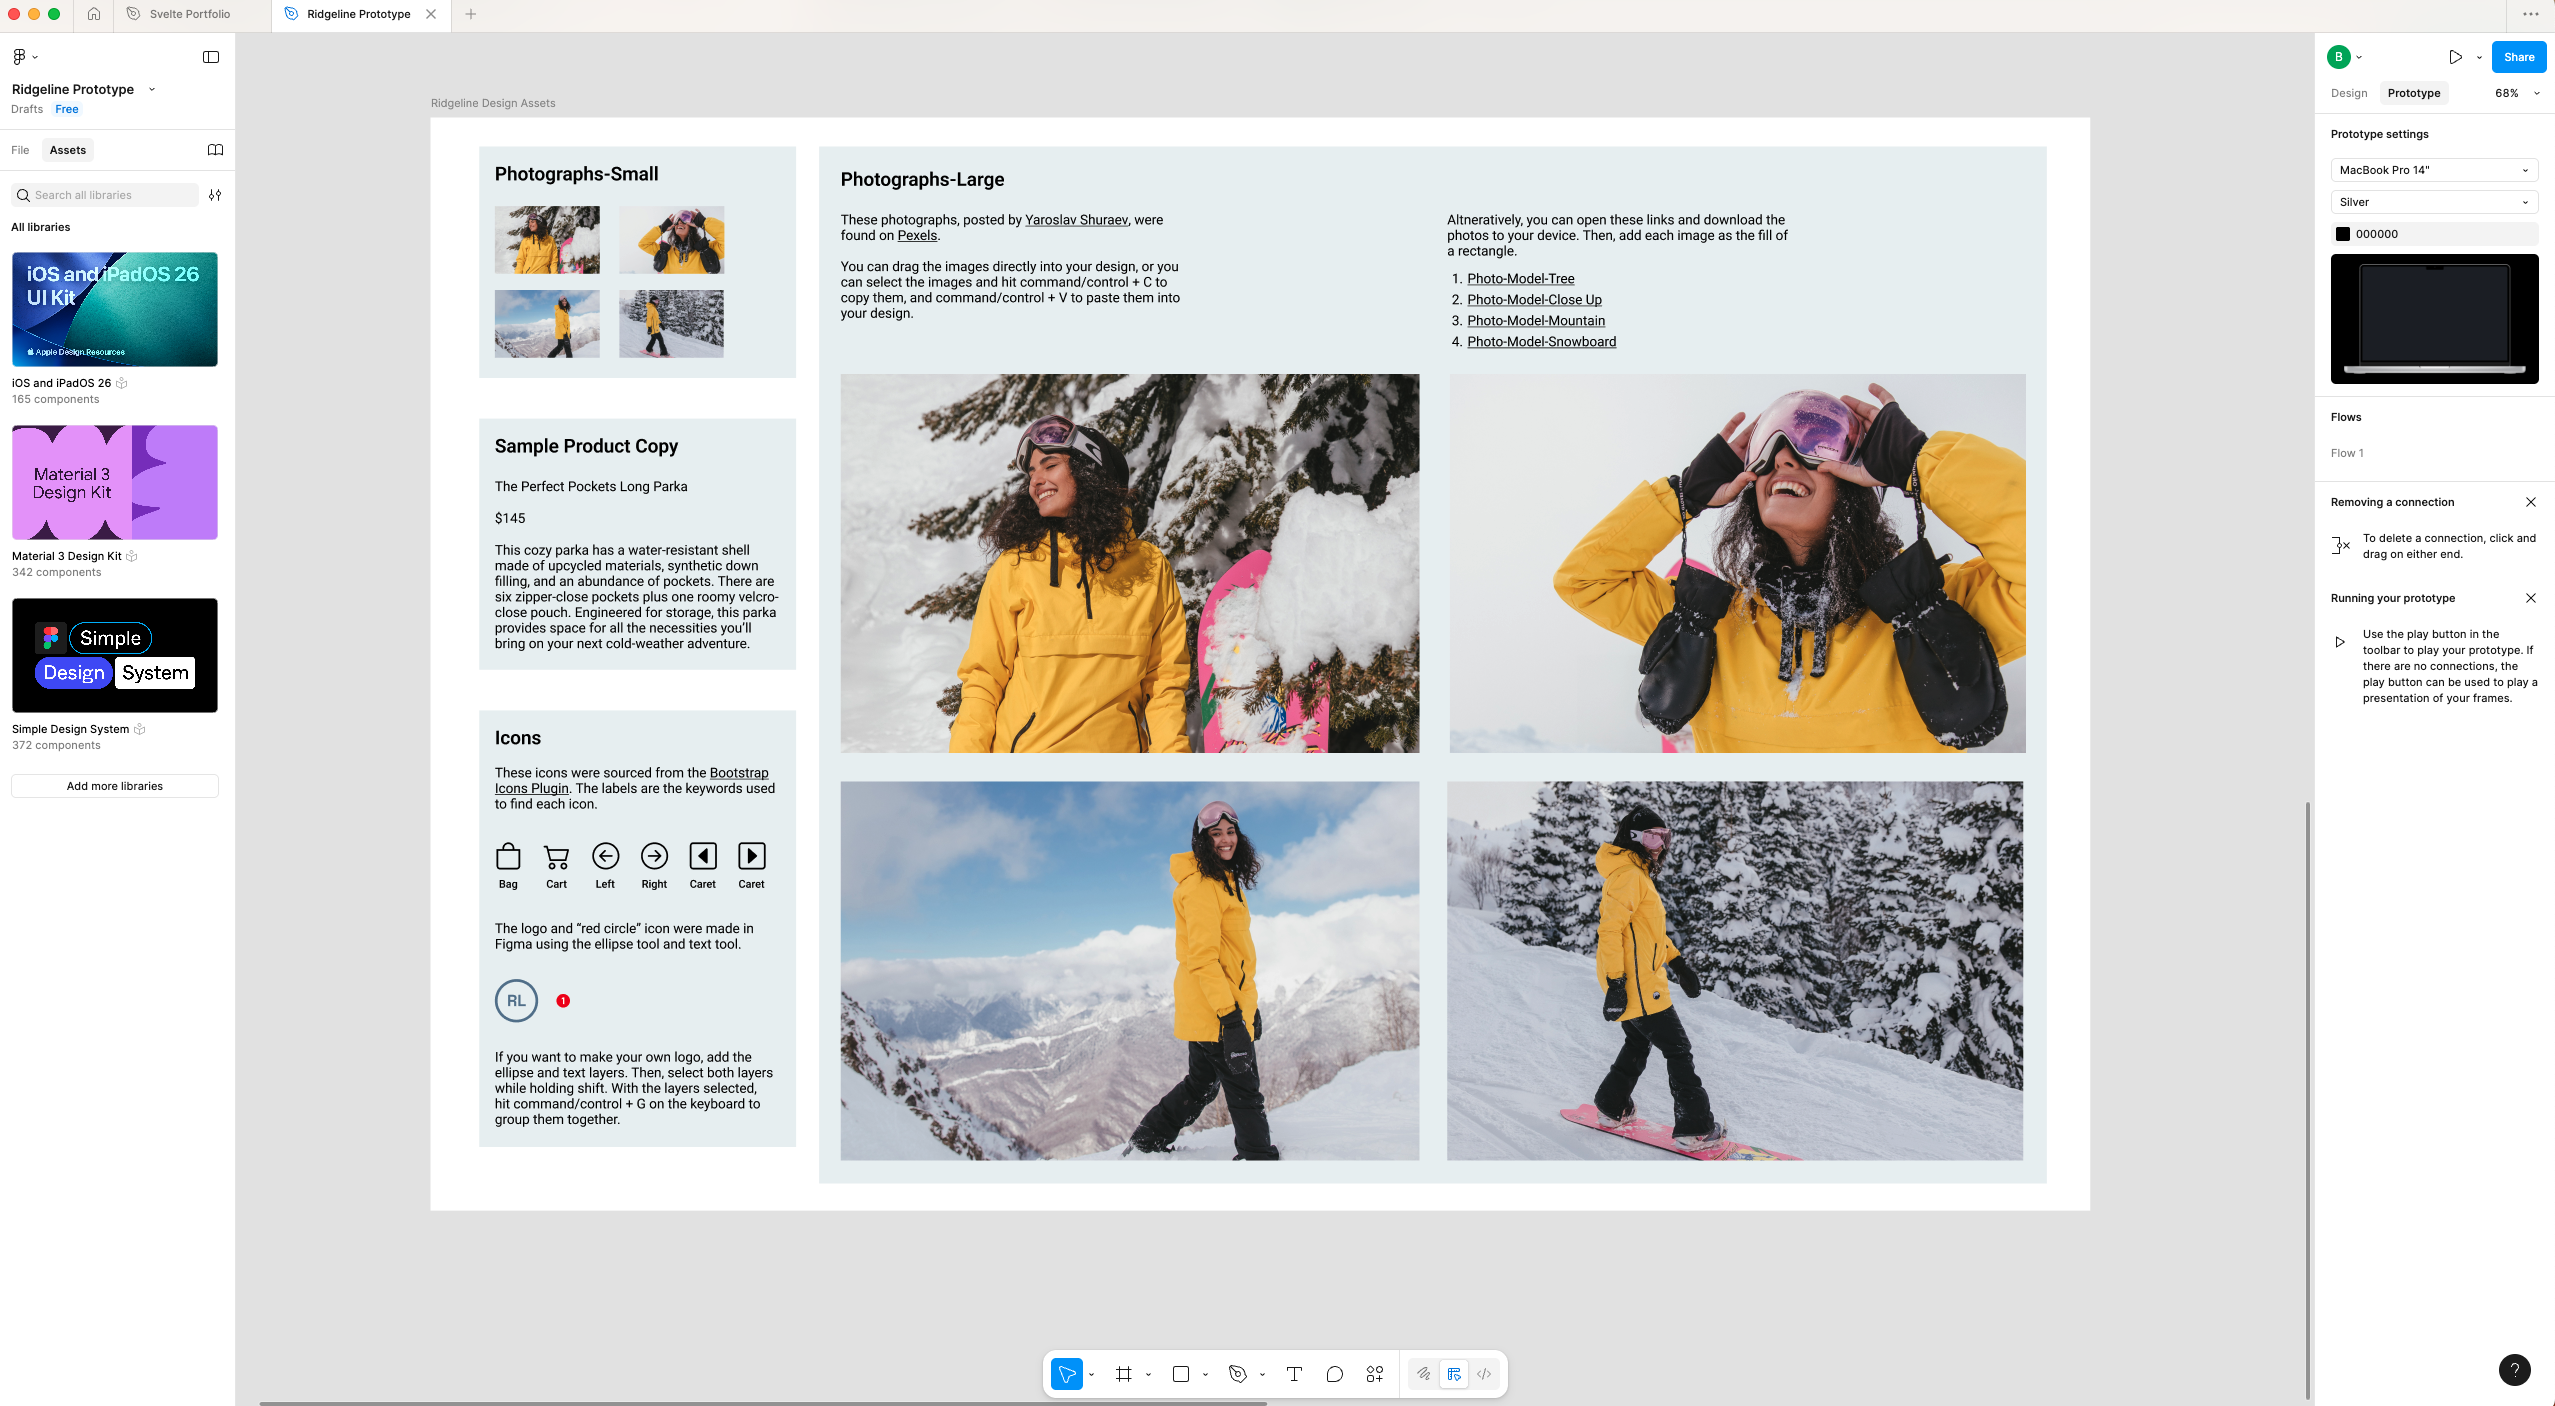2555x1406 pixels.
Task: Select the Rectangle shape tool
Action: point(1181,1374)
